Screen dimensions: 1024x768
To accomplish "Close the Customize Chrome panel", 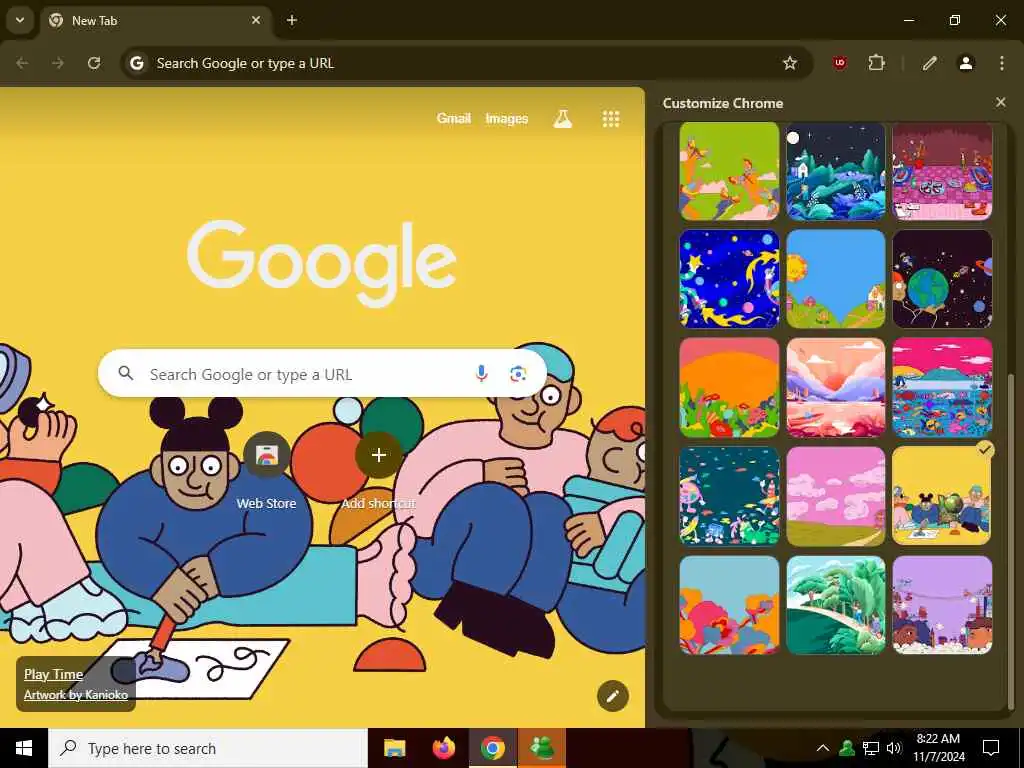I will (x=1001, y=103).
